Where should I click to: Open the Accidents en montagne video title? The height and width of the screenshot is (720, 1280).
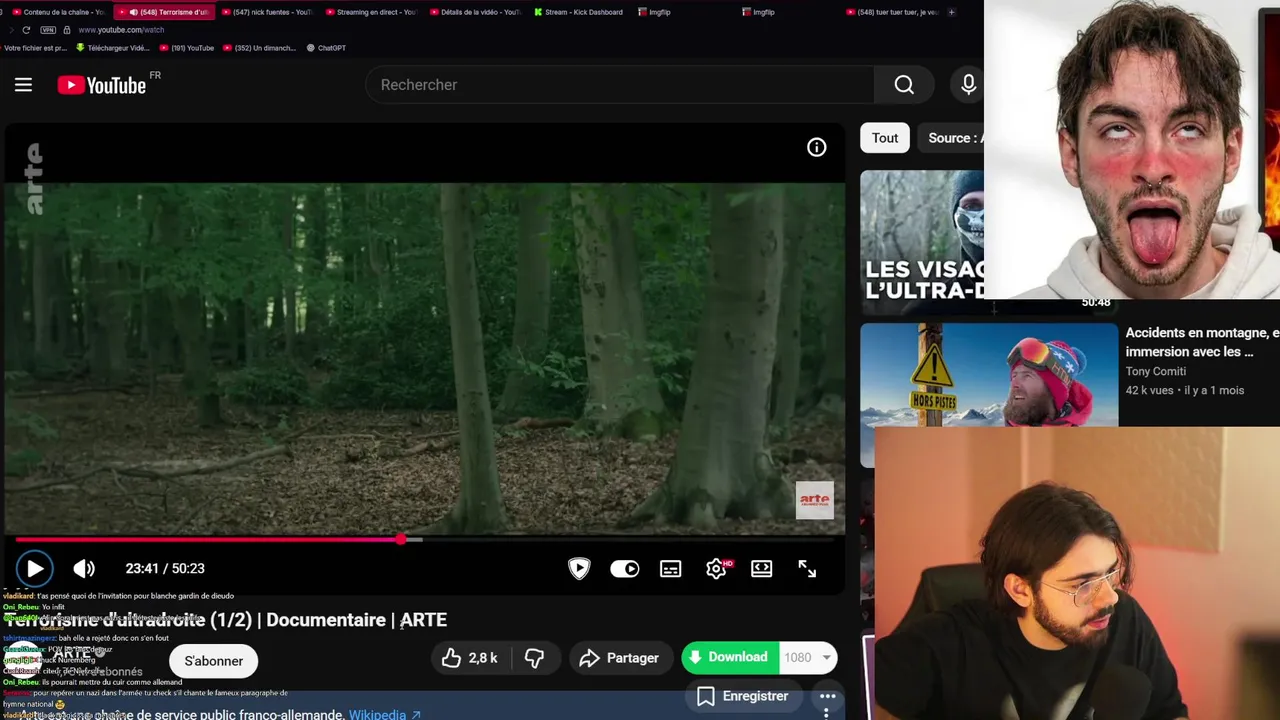click(x=1202, y=342)
